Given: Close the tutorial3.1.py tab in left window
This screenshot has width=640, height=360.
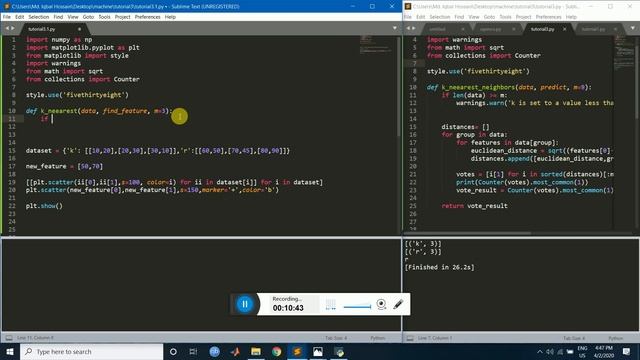Looking at the screenshot, I should tap(79, 29).
